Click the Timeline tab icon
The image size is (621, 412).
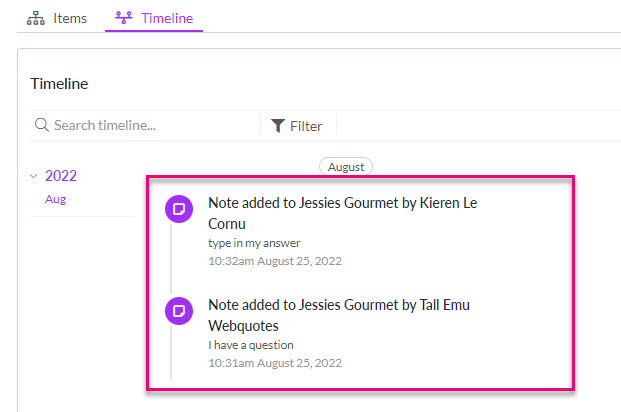click(x=124, y=18)
